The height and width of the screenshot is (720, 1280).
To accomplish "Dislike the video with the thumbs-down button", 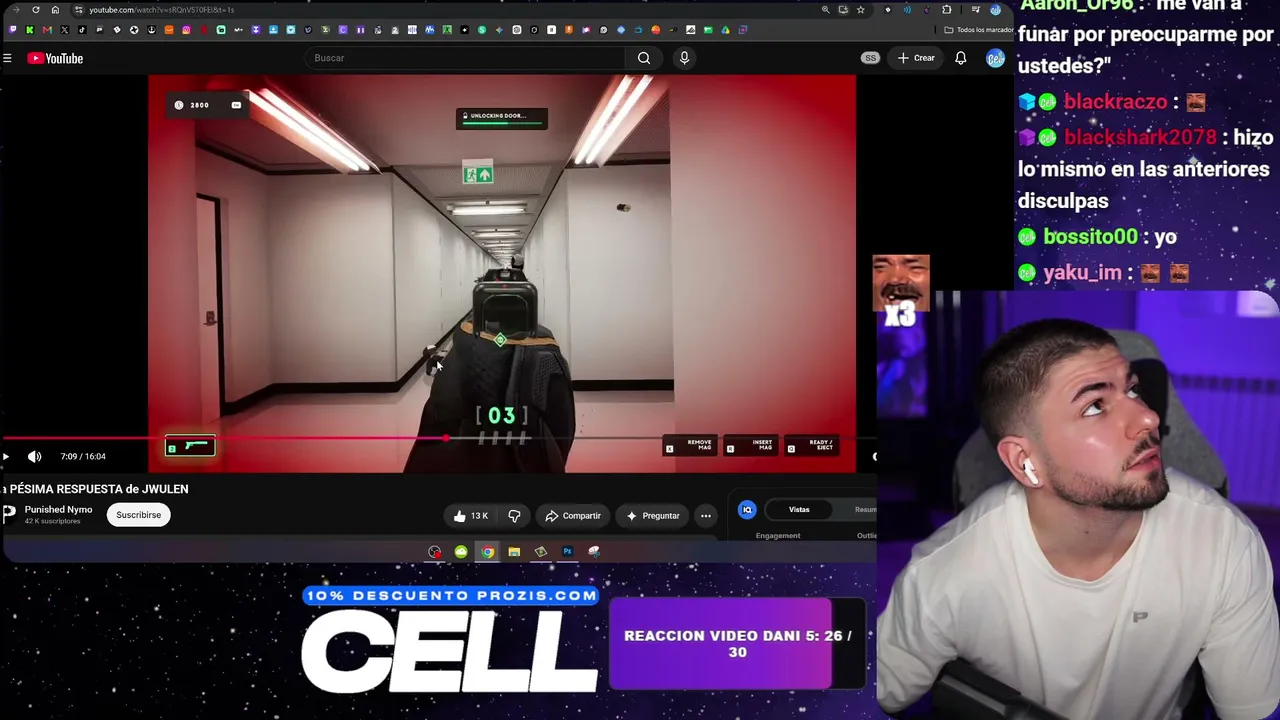I will [x=514, y=516].
